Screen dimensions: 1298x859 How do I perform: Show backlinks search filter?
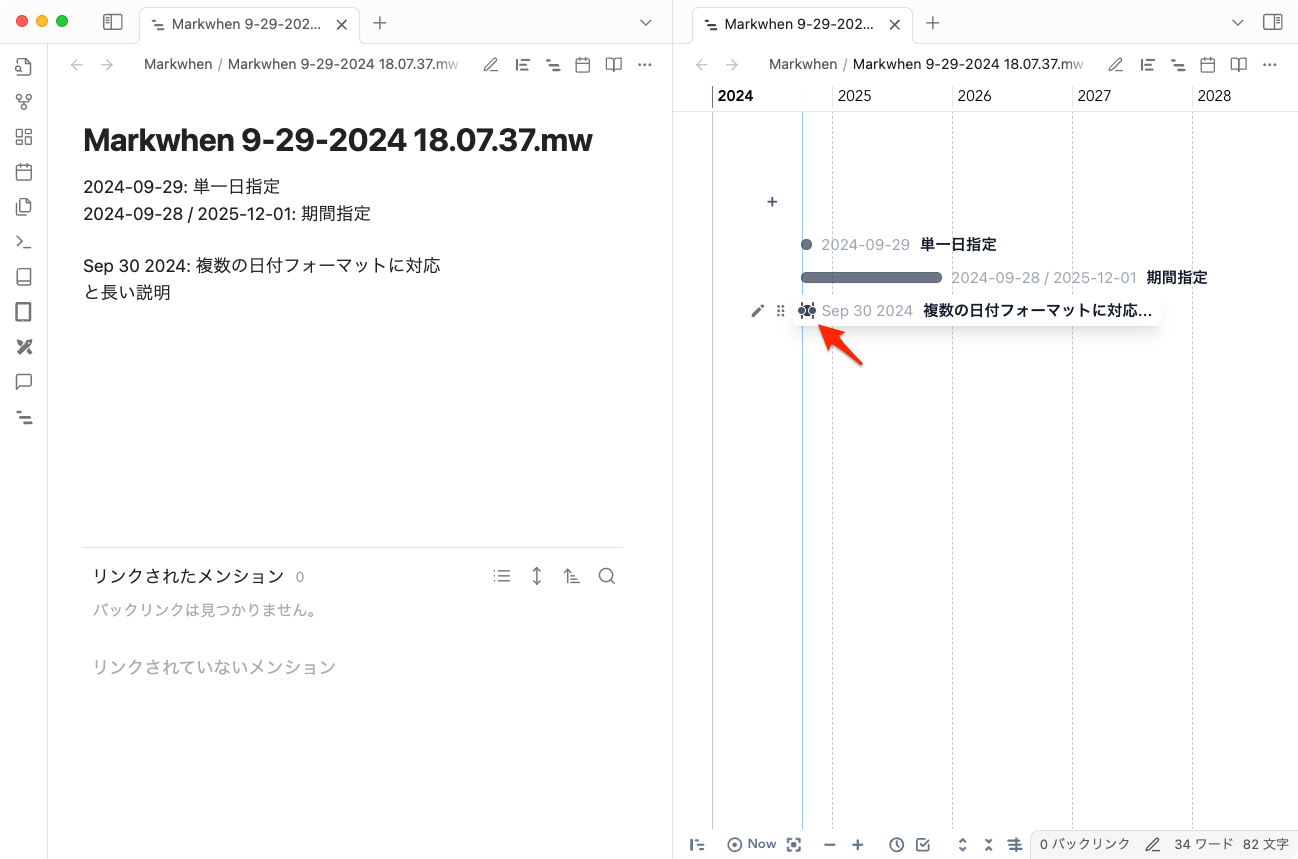(x=607, y=576)
